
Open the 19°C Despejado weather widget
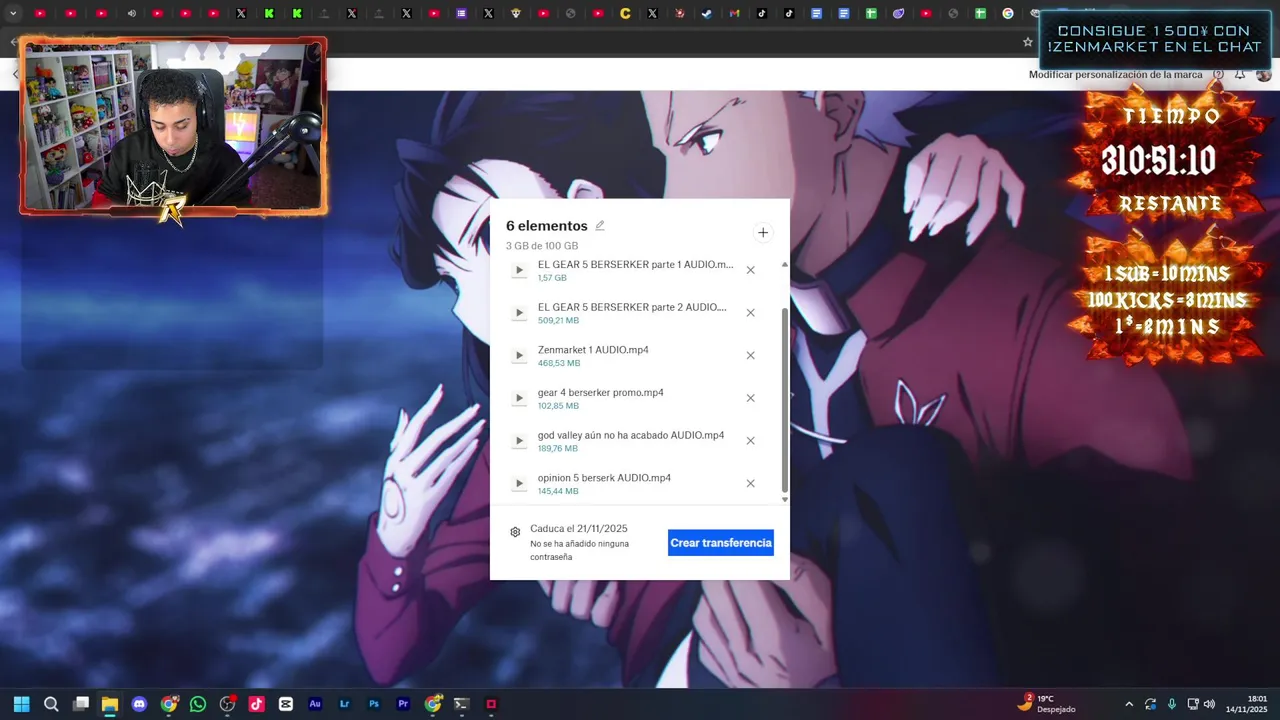(1047, 703)
